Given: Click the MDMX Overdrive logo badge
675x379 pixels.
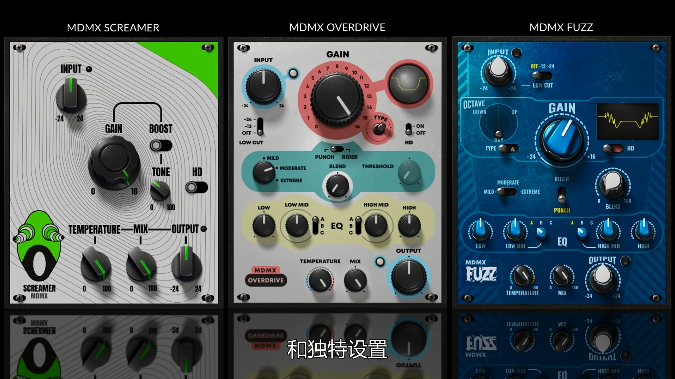Looking at the screenshot, I should point(266,276).
